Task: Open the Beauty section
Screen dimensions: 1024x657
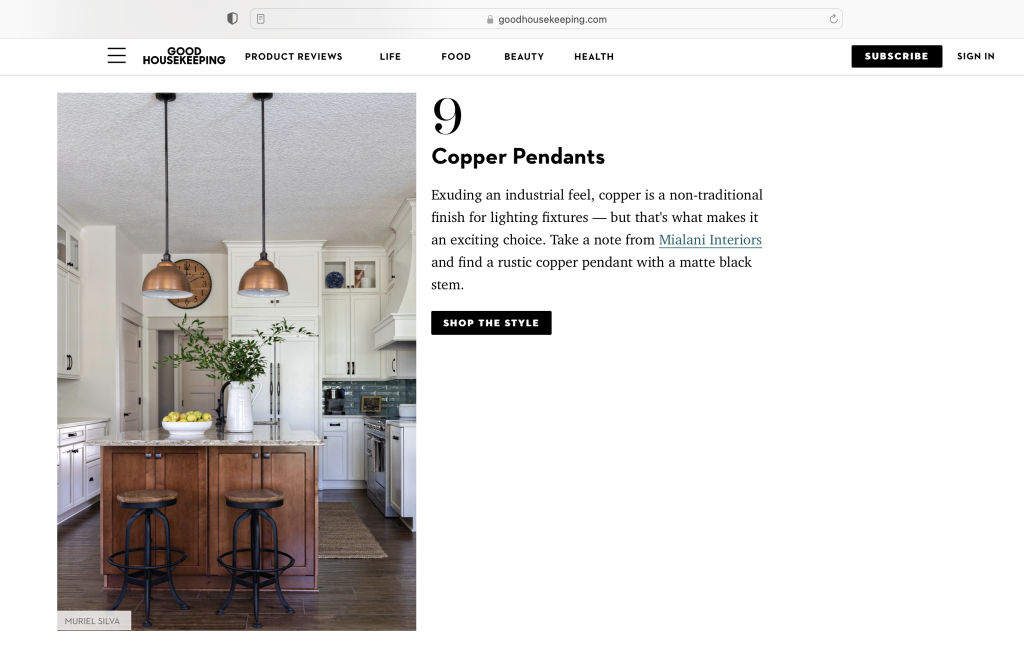Action: [524, 57]
